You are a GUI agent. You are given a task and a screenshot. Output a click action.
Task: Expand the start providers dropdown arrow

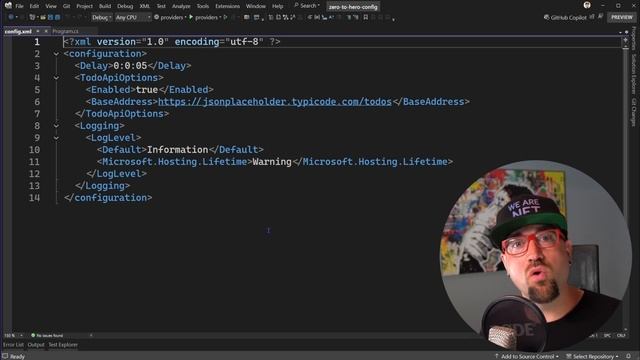(220, 17)
